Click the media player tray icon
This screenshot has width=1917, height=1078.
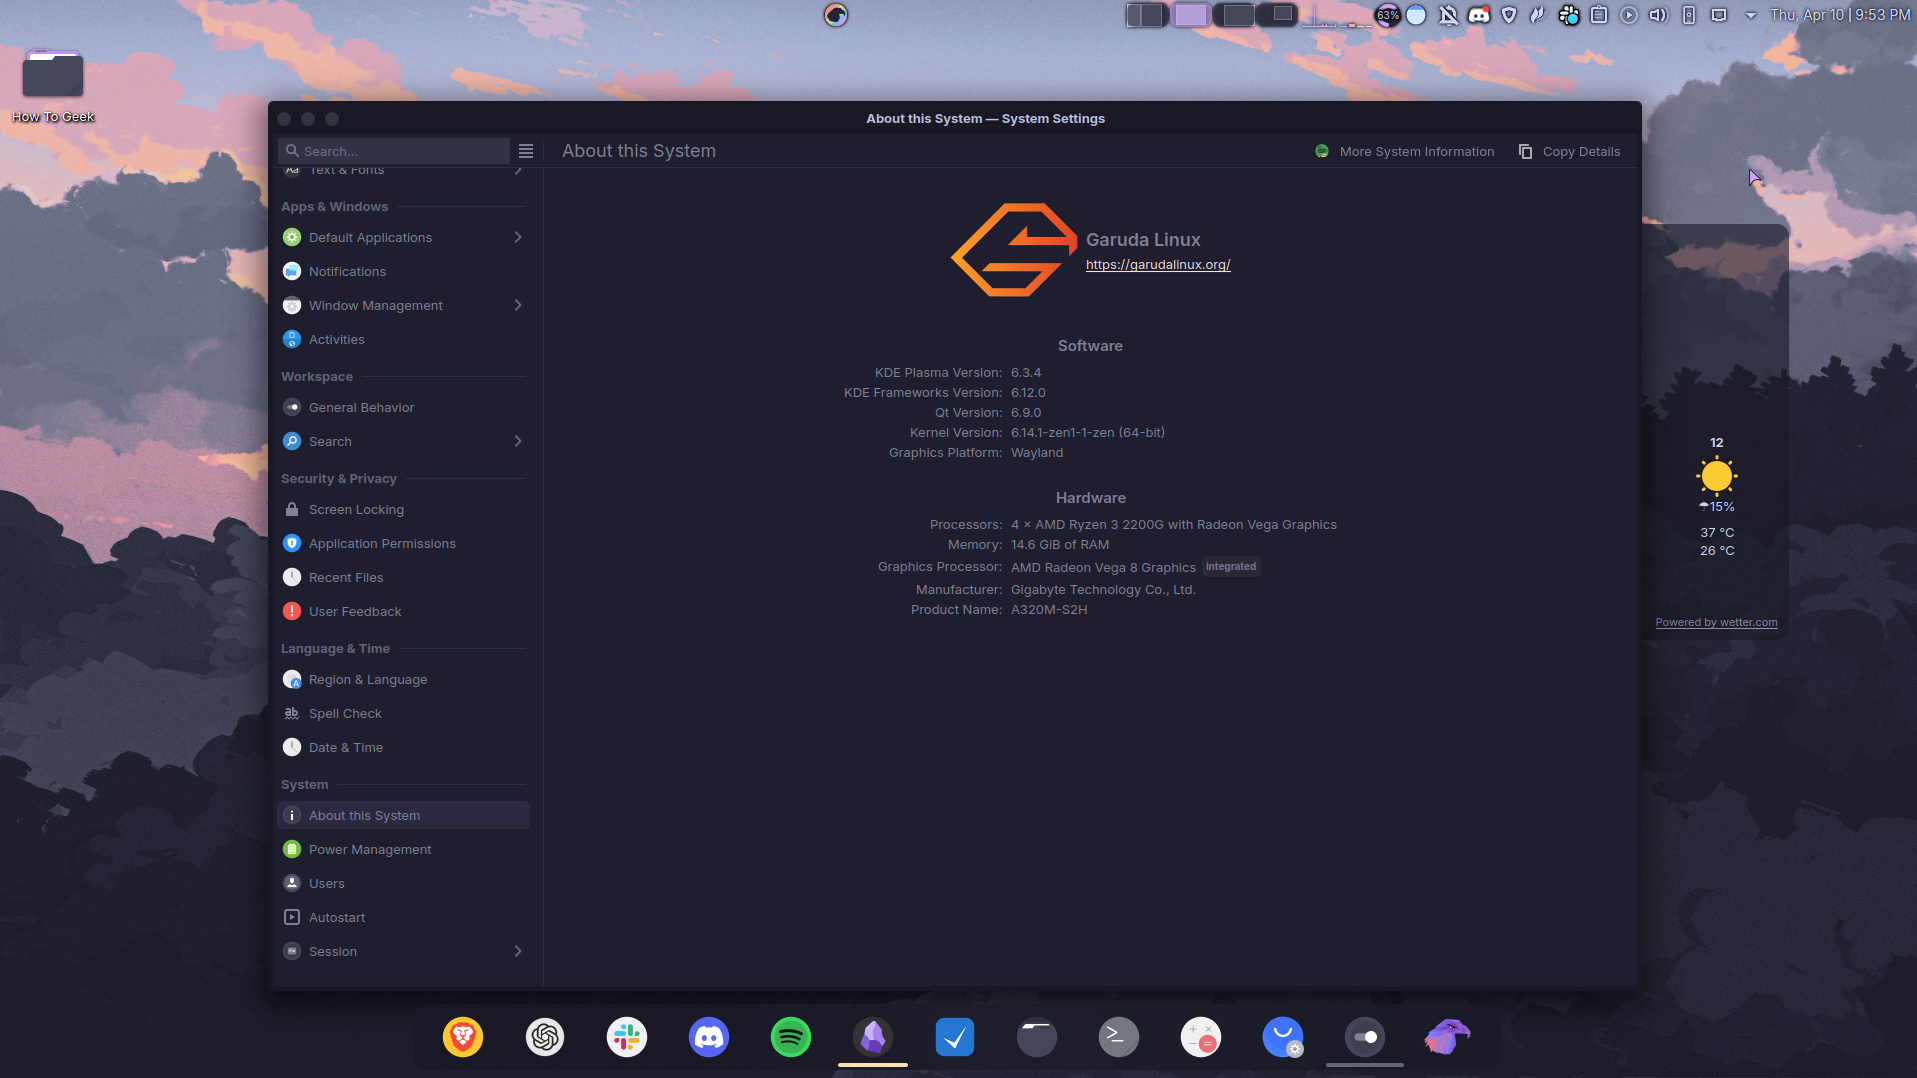[x=1629, y=15]
